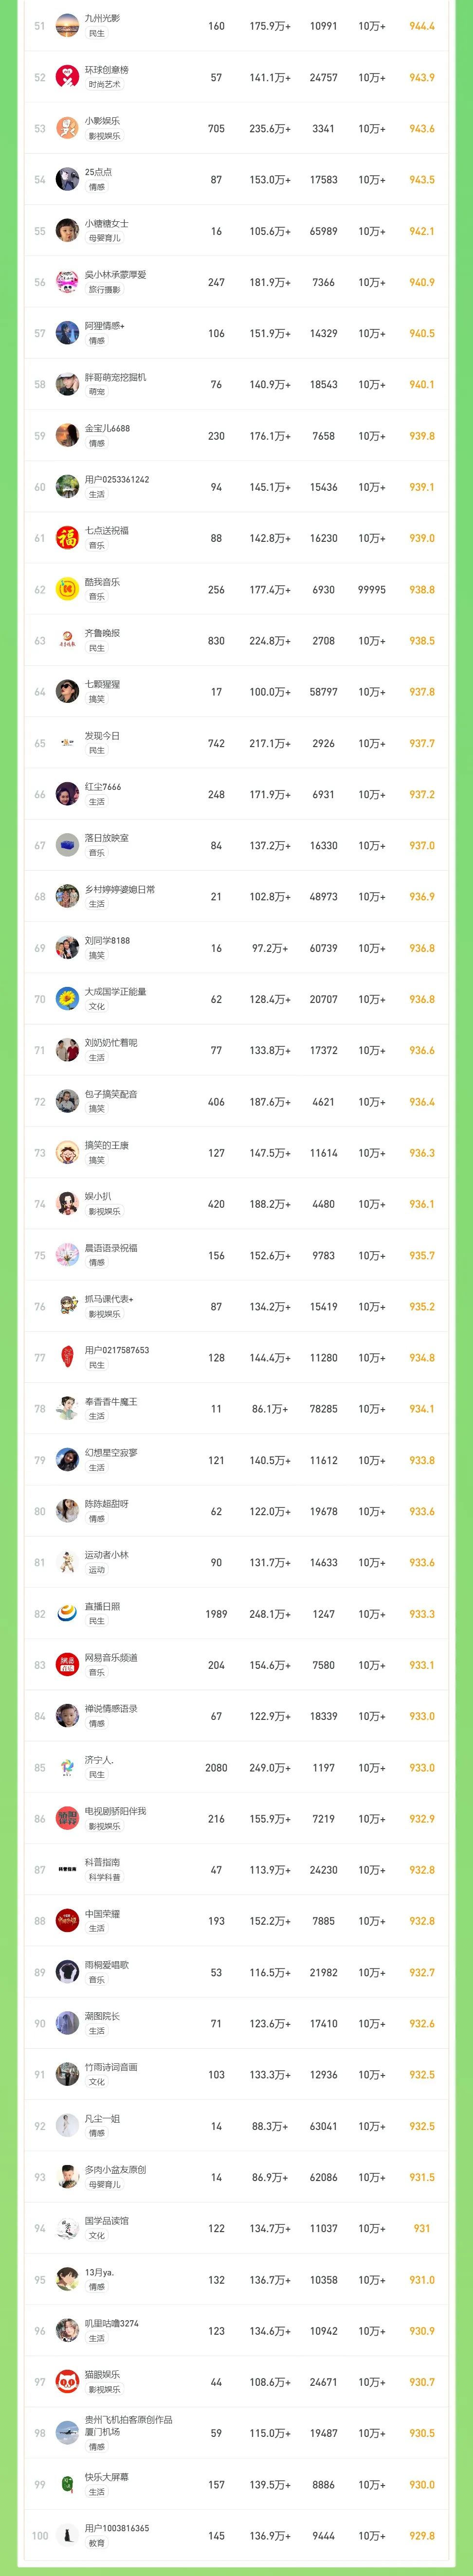Viewport: 473px width, 2576px height.
Task: Click the red 福 avatar of 七点送祝福
Action: pos(67,538)
